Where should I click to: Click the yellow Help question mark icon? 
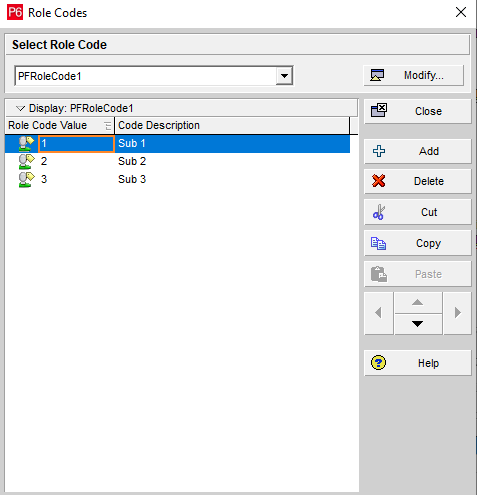[378, 363]
